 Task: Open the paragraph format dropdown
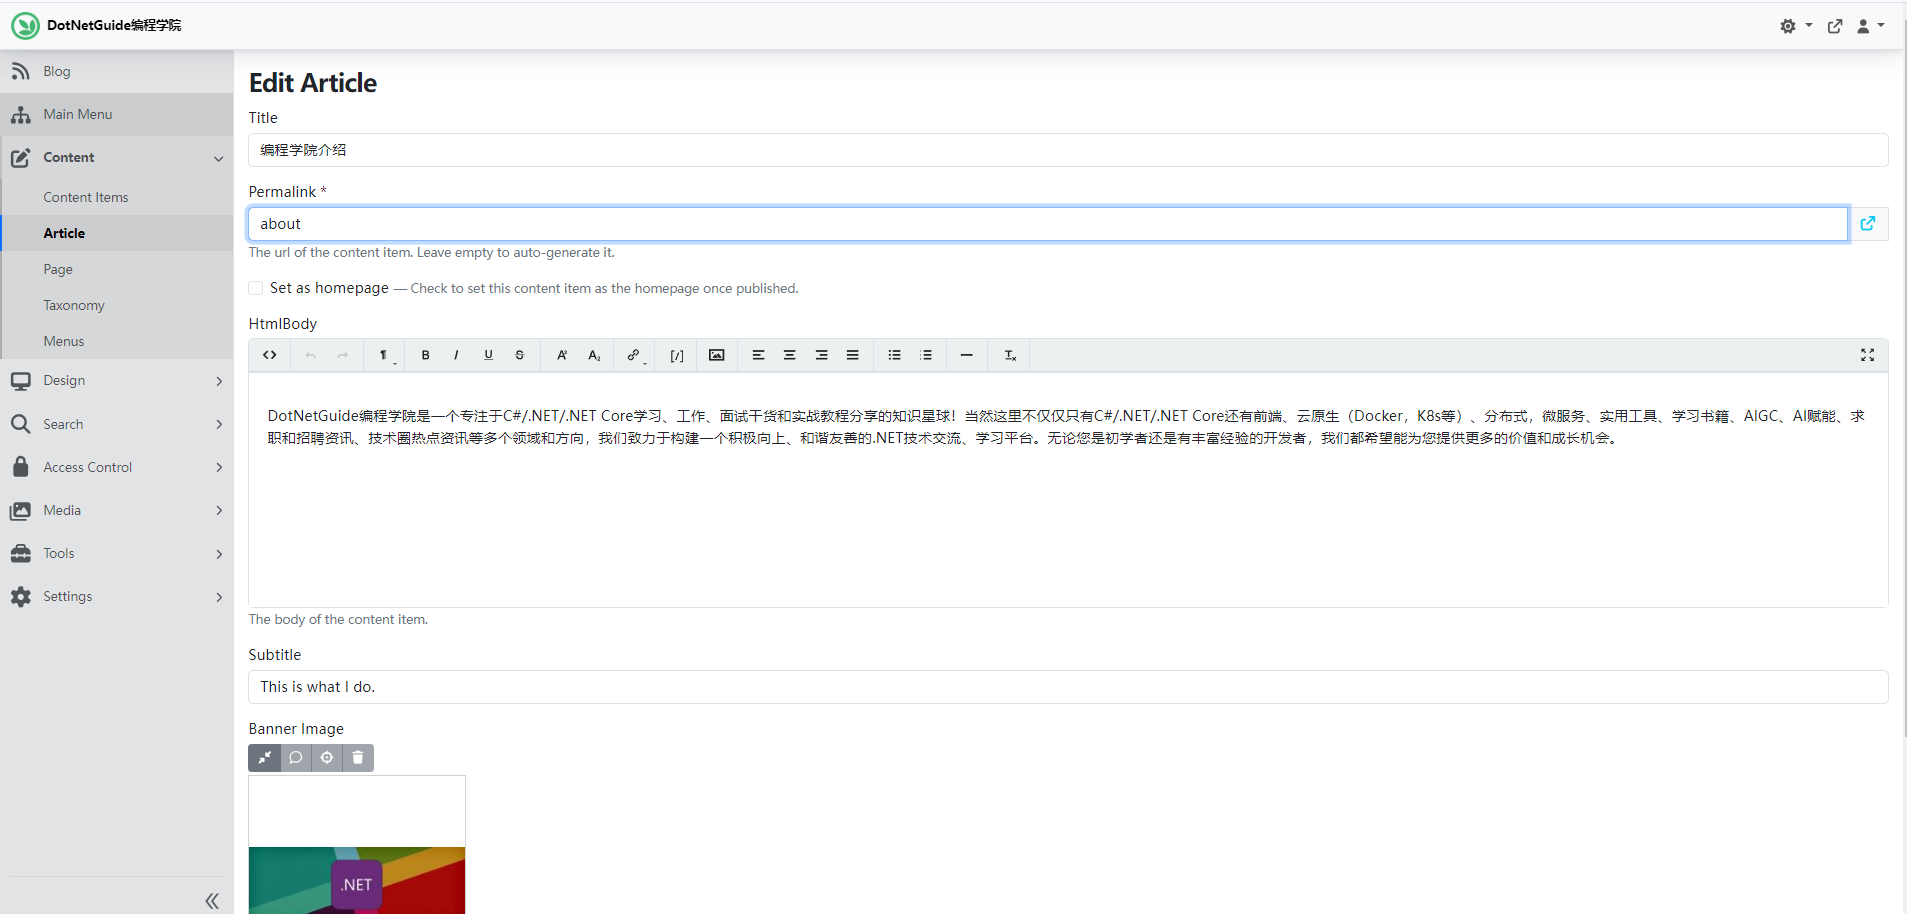[x=384, y=355]
